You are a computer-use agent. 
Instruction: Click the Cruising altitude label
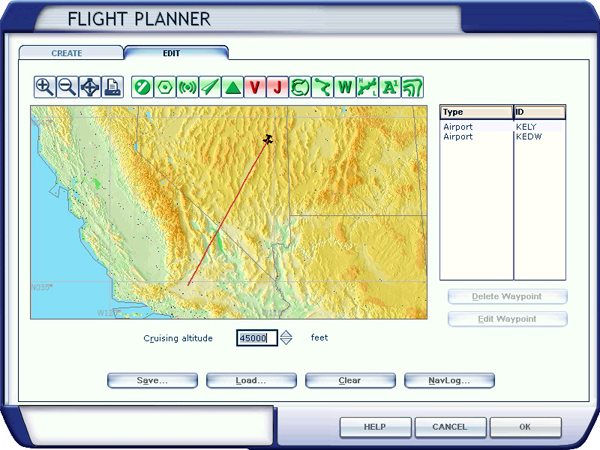(x=178, y=338)
